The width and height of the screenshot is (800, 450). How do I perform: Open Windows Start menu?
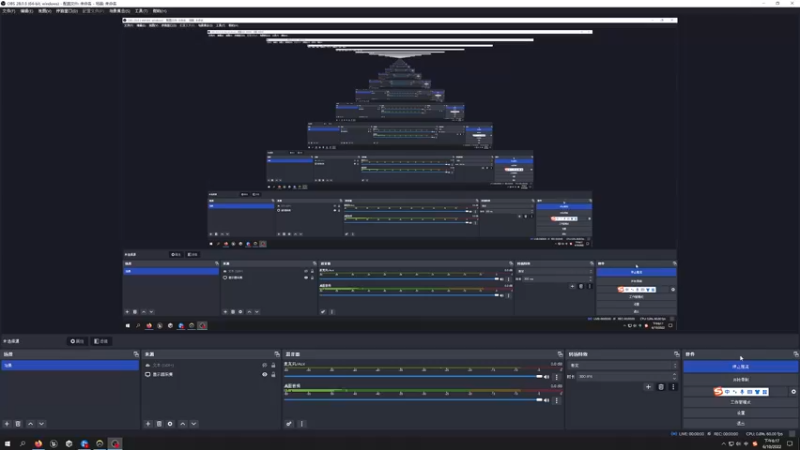click(x=7, y=444)
